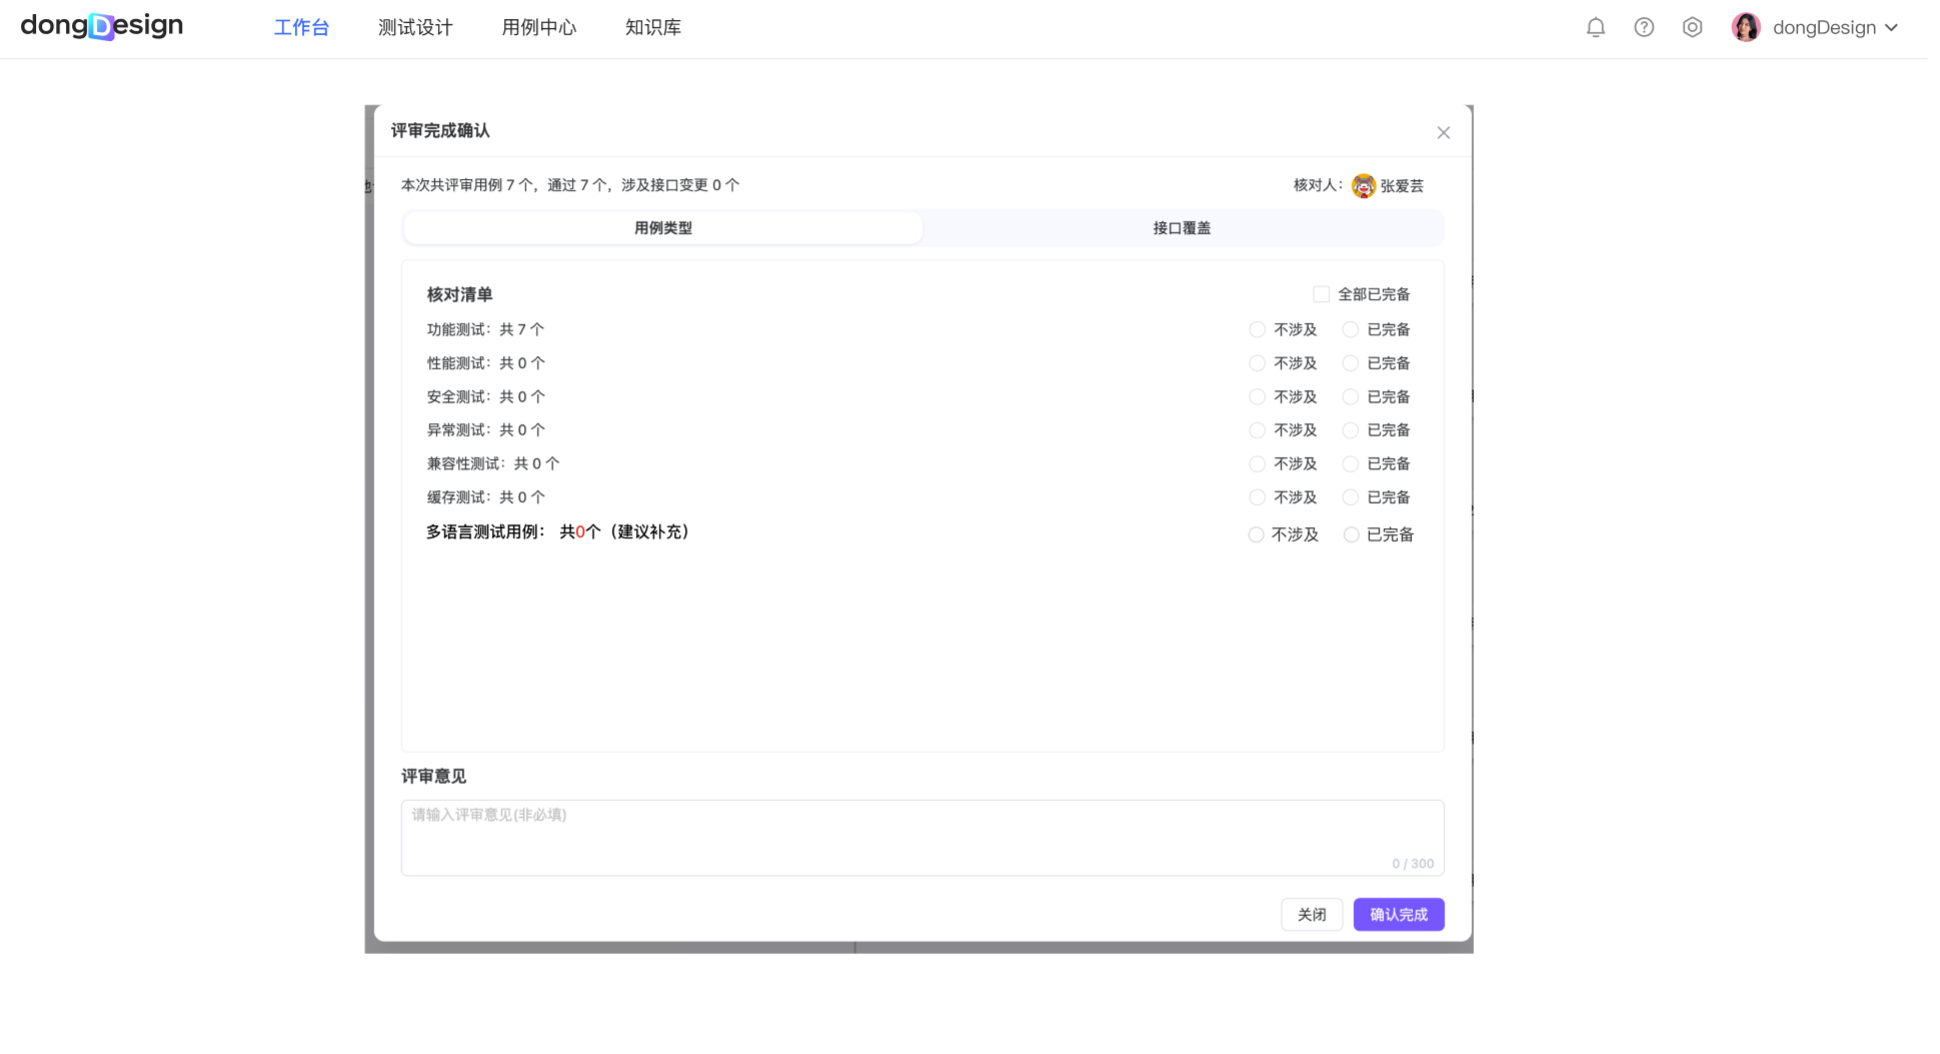Select the 用例类型 tab

(663, 228)
